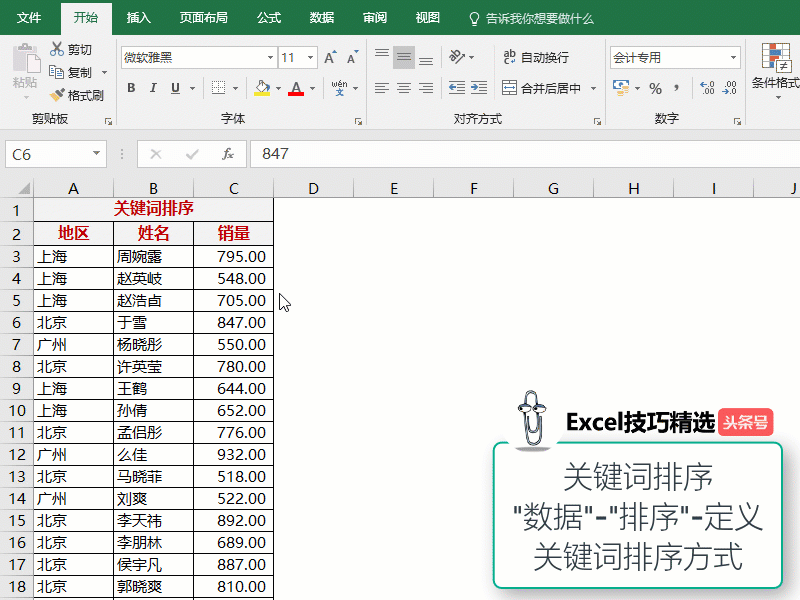Toggle Italic formatting
The image size is (800, 600).
pos(154,88)
